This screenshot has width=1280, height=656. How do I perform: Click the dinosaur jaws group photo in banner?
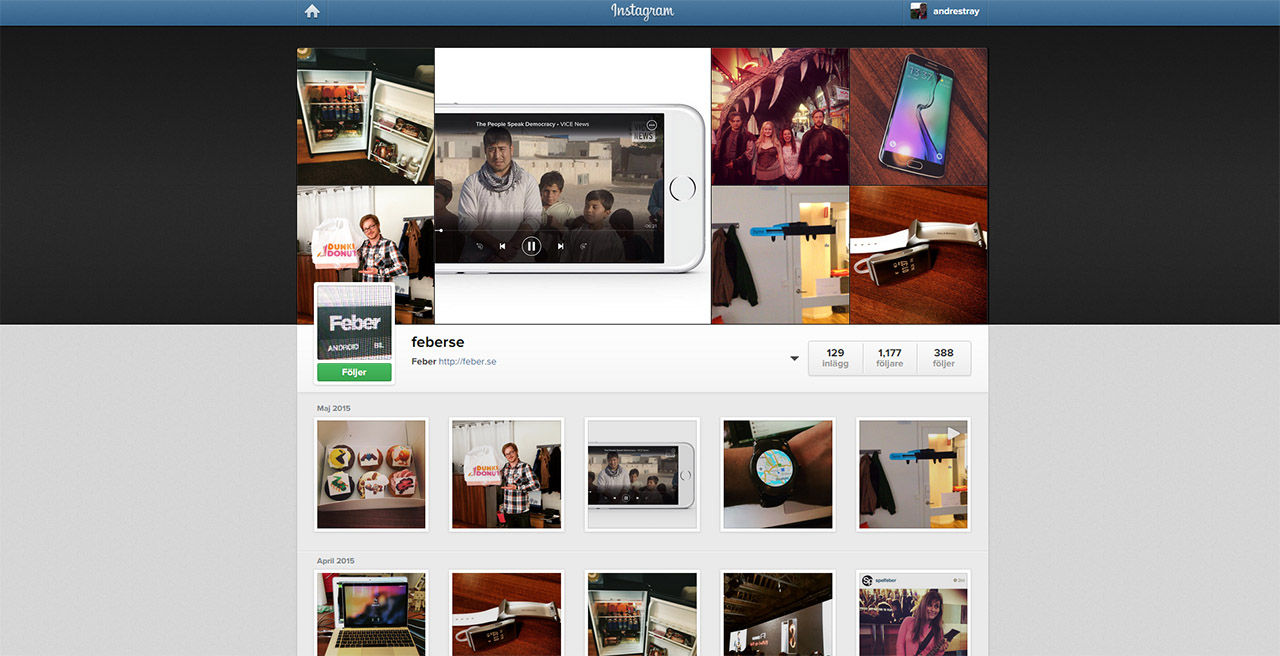pos(780,116)
